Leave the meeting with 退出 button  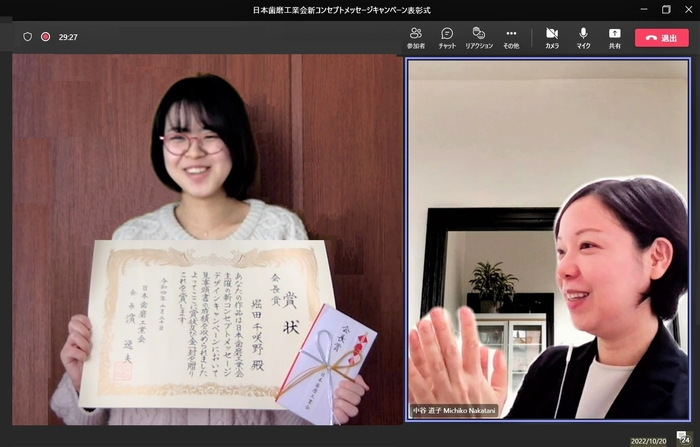(661, 37)
